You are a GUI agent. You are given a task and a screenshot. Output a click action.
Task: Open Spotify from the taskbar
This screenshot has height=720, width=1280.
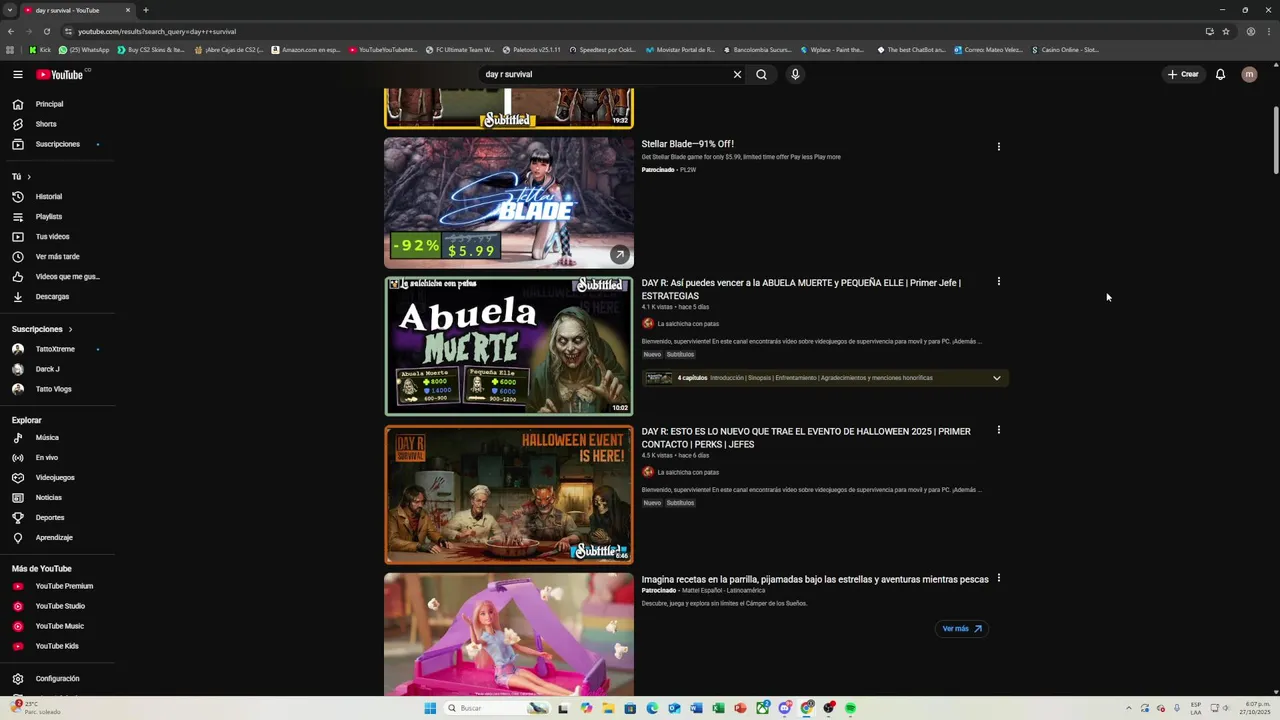tap(850, 708)
